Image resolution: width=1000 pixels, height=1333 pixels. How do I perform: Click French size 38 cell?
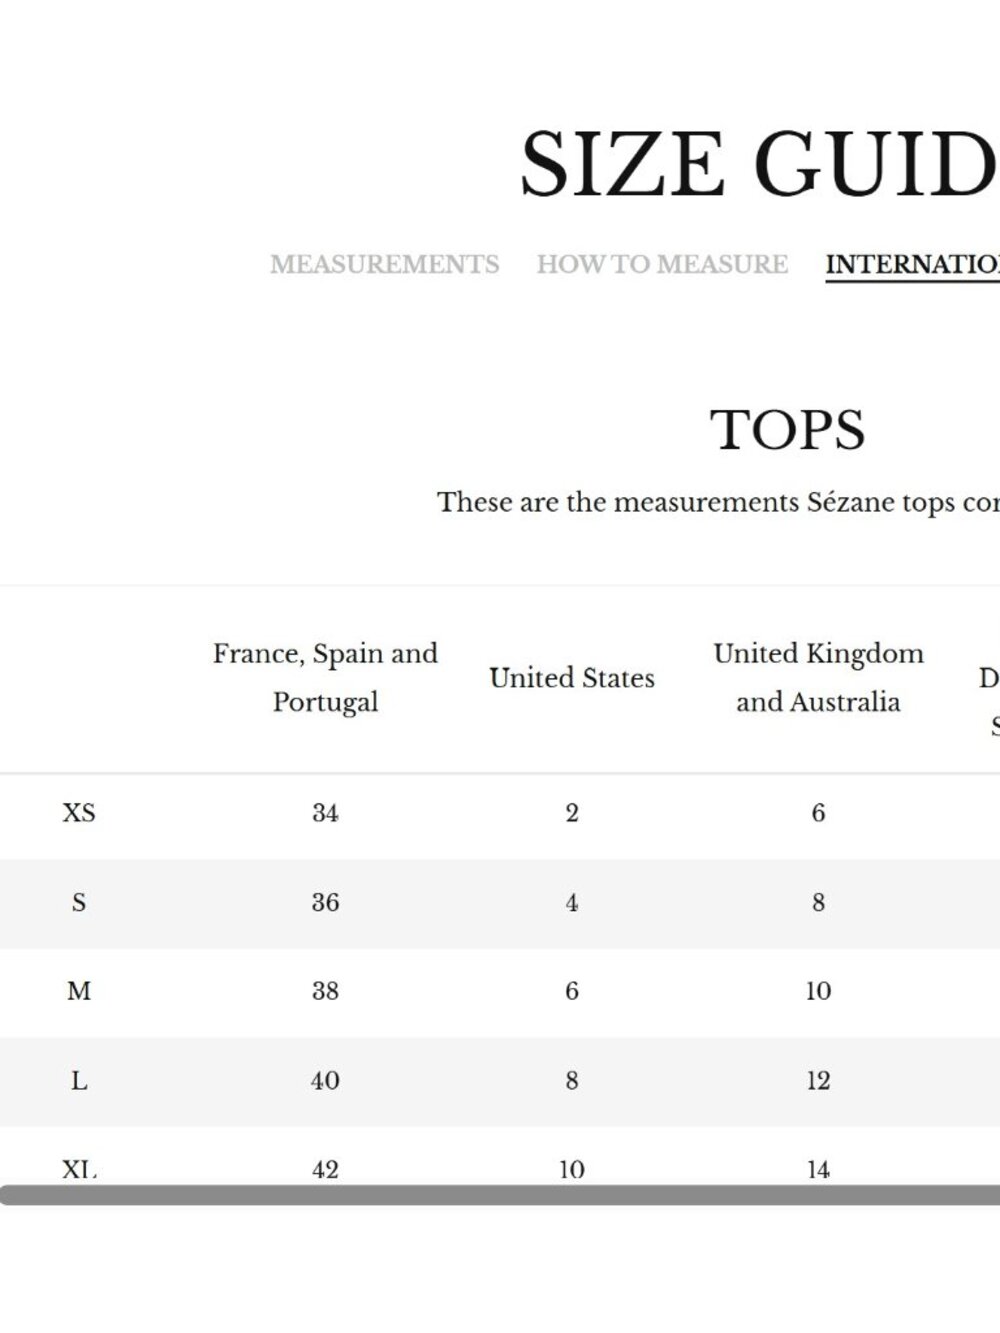tap(325, 992)
